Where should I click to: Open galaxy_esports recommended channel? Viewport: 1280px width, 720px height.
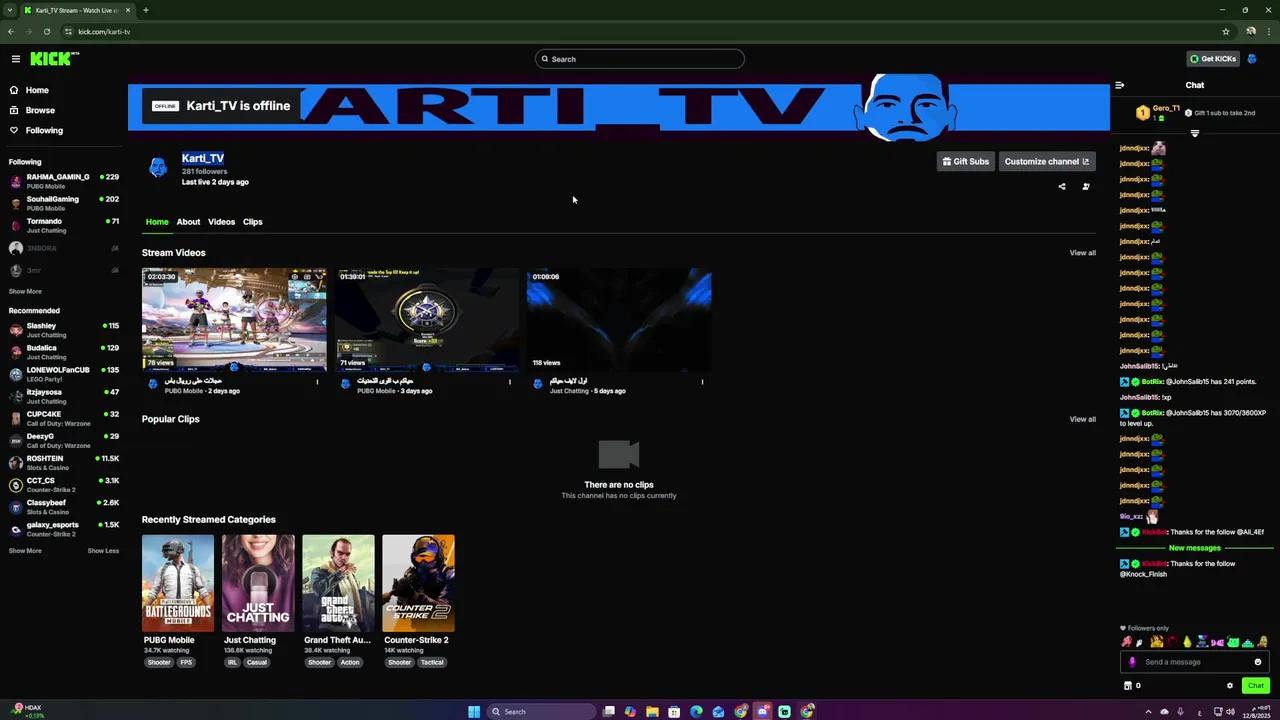click(64, 529)
